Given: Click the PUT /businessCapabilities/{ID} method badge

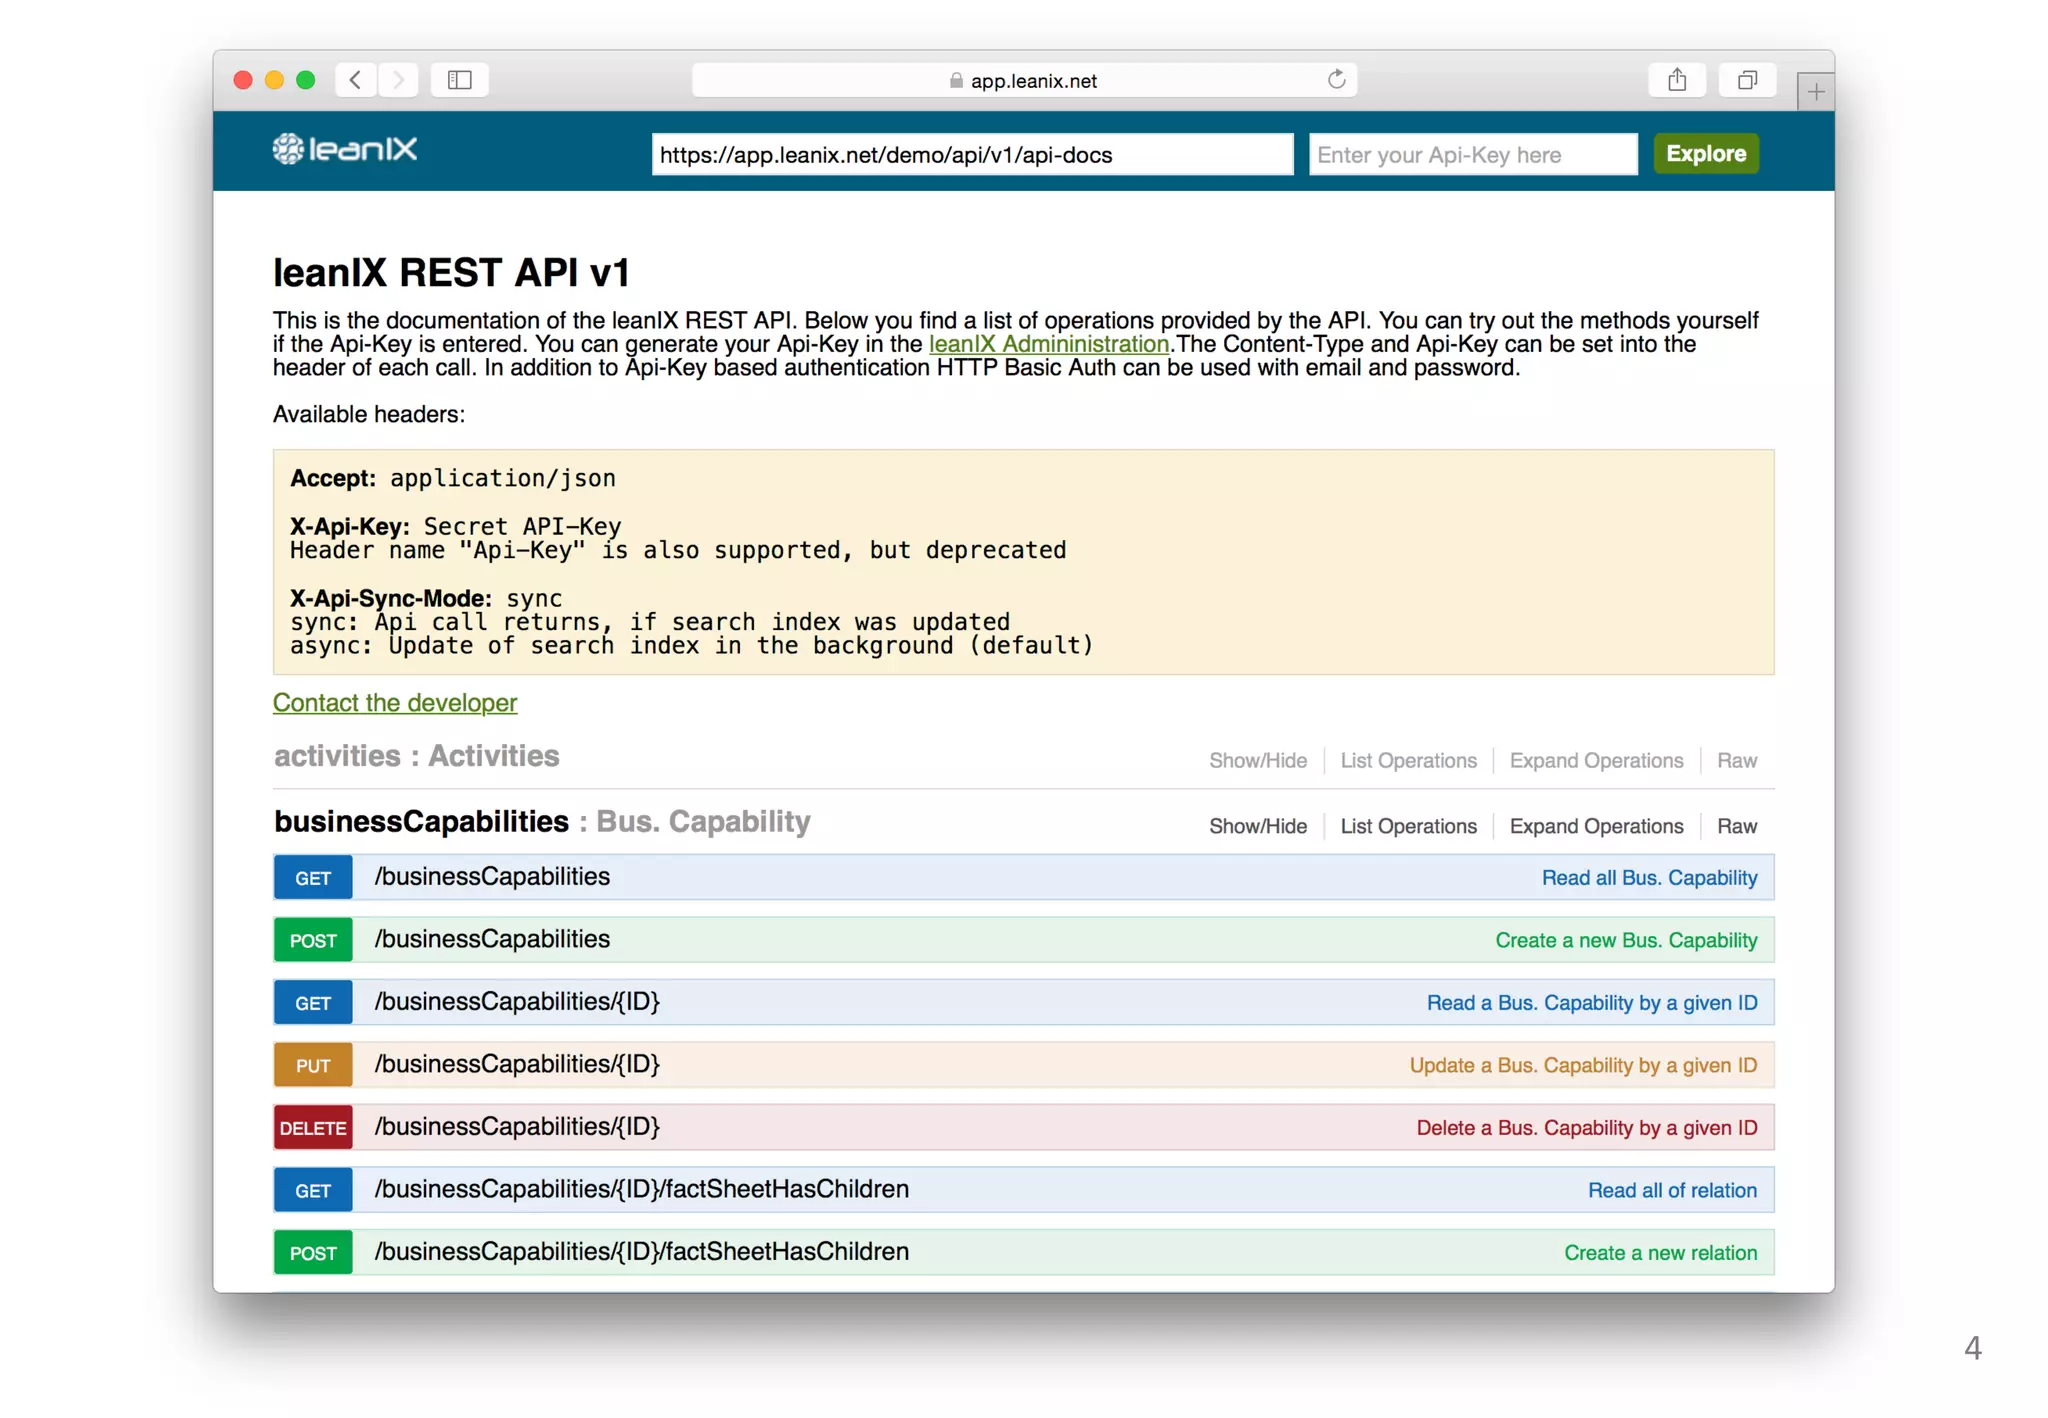Looking at the screenshot, I should coord(313,1066).
